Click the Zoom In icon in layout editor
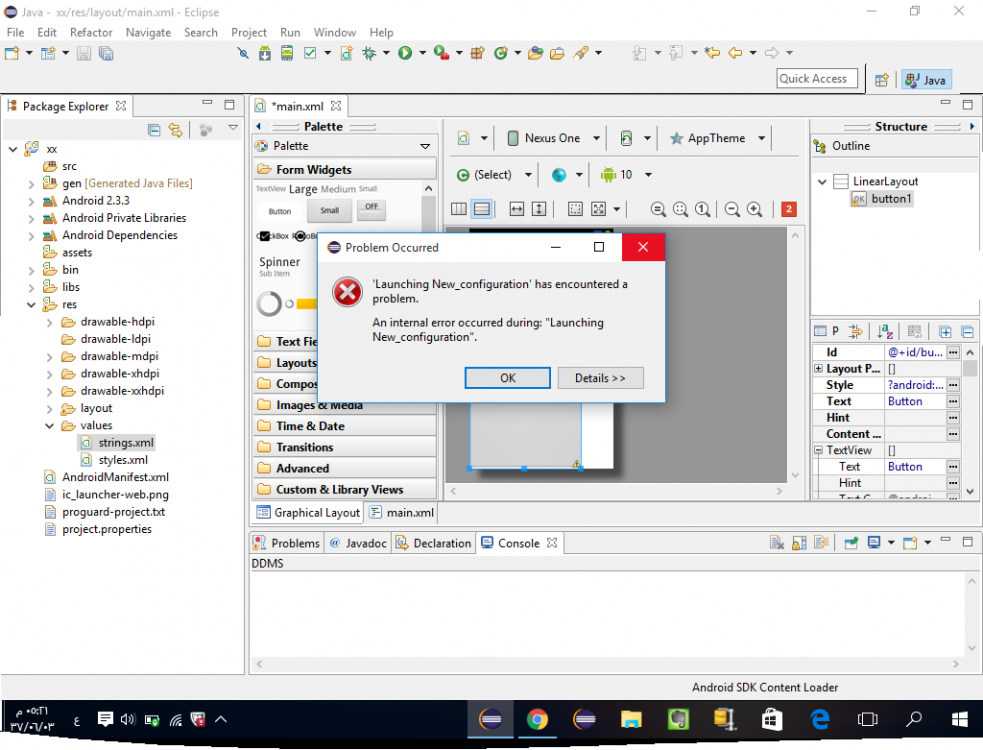 click(x=755, y=209)
